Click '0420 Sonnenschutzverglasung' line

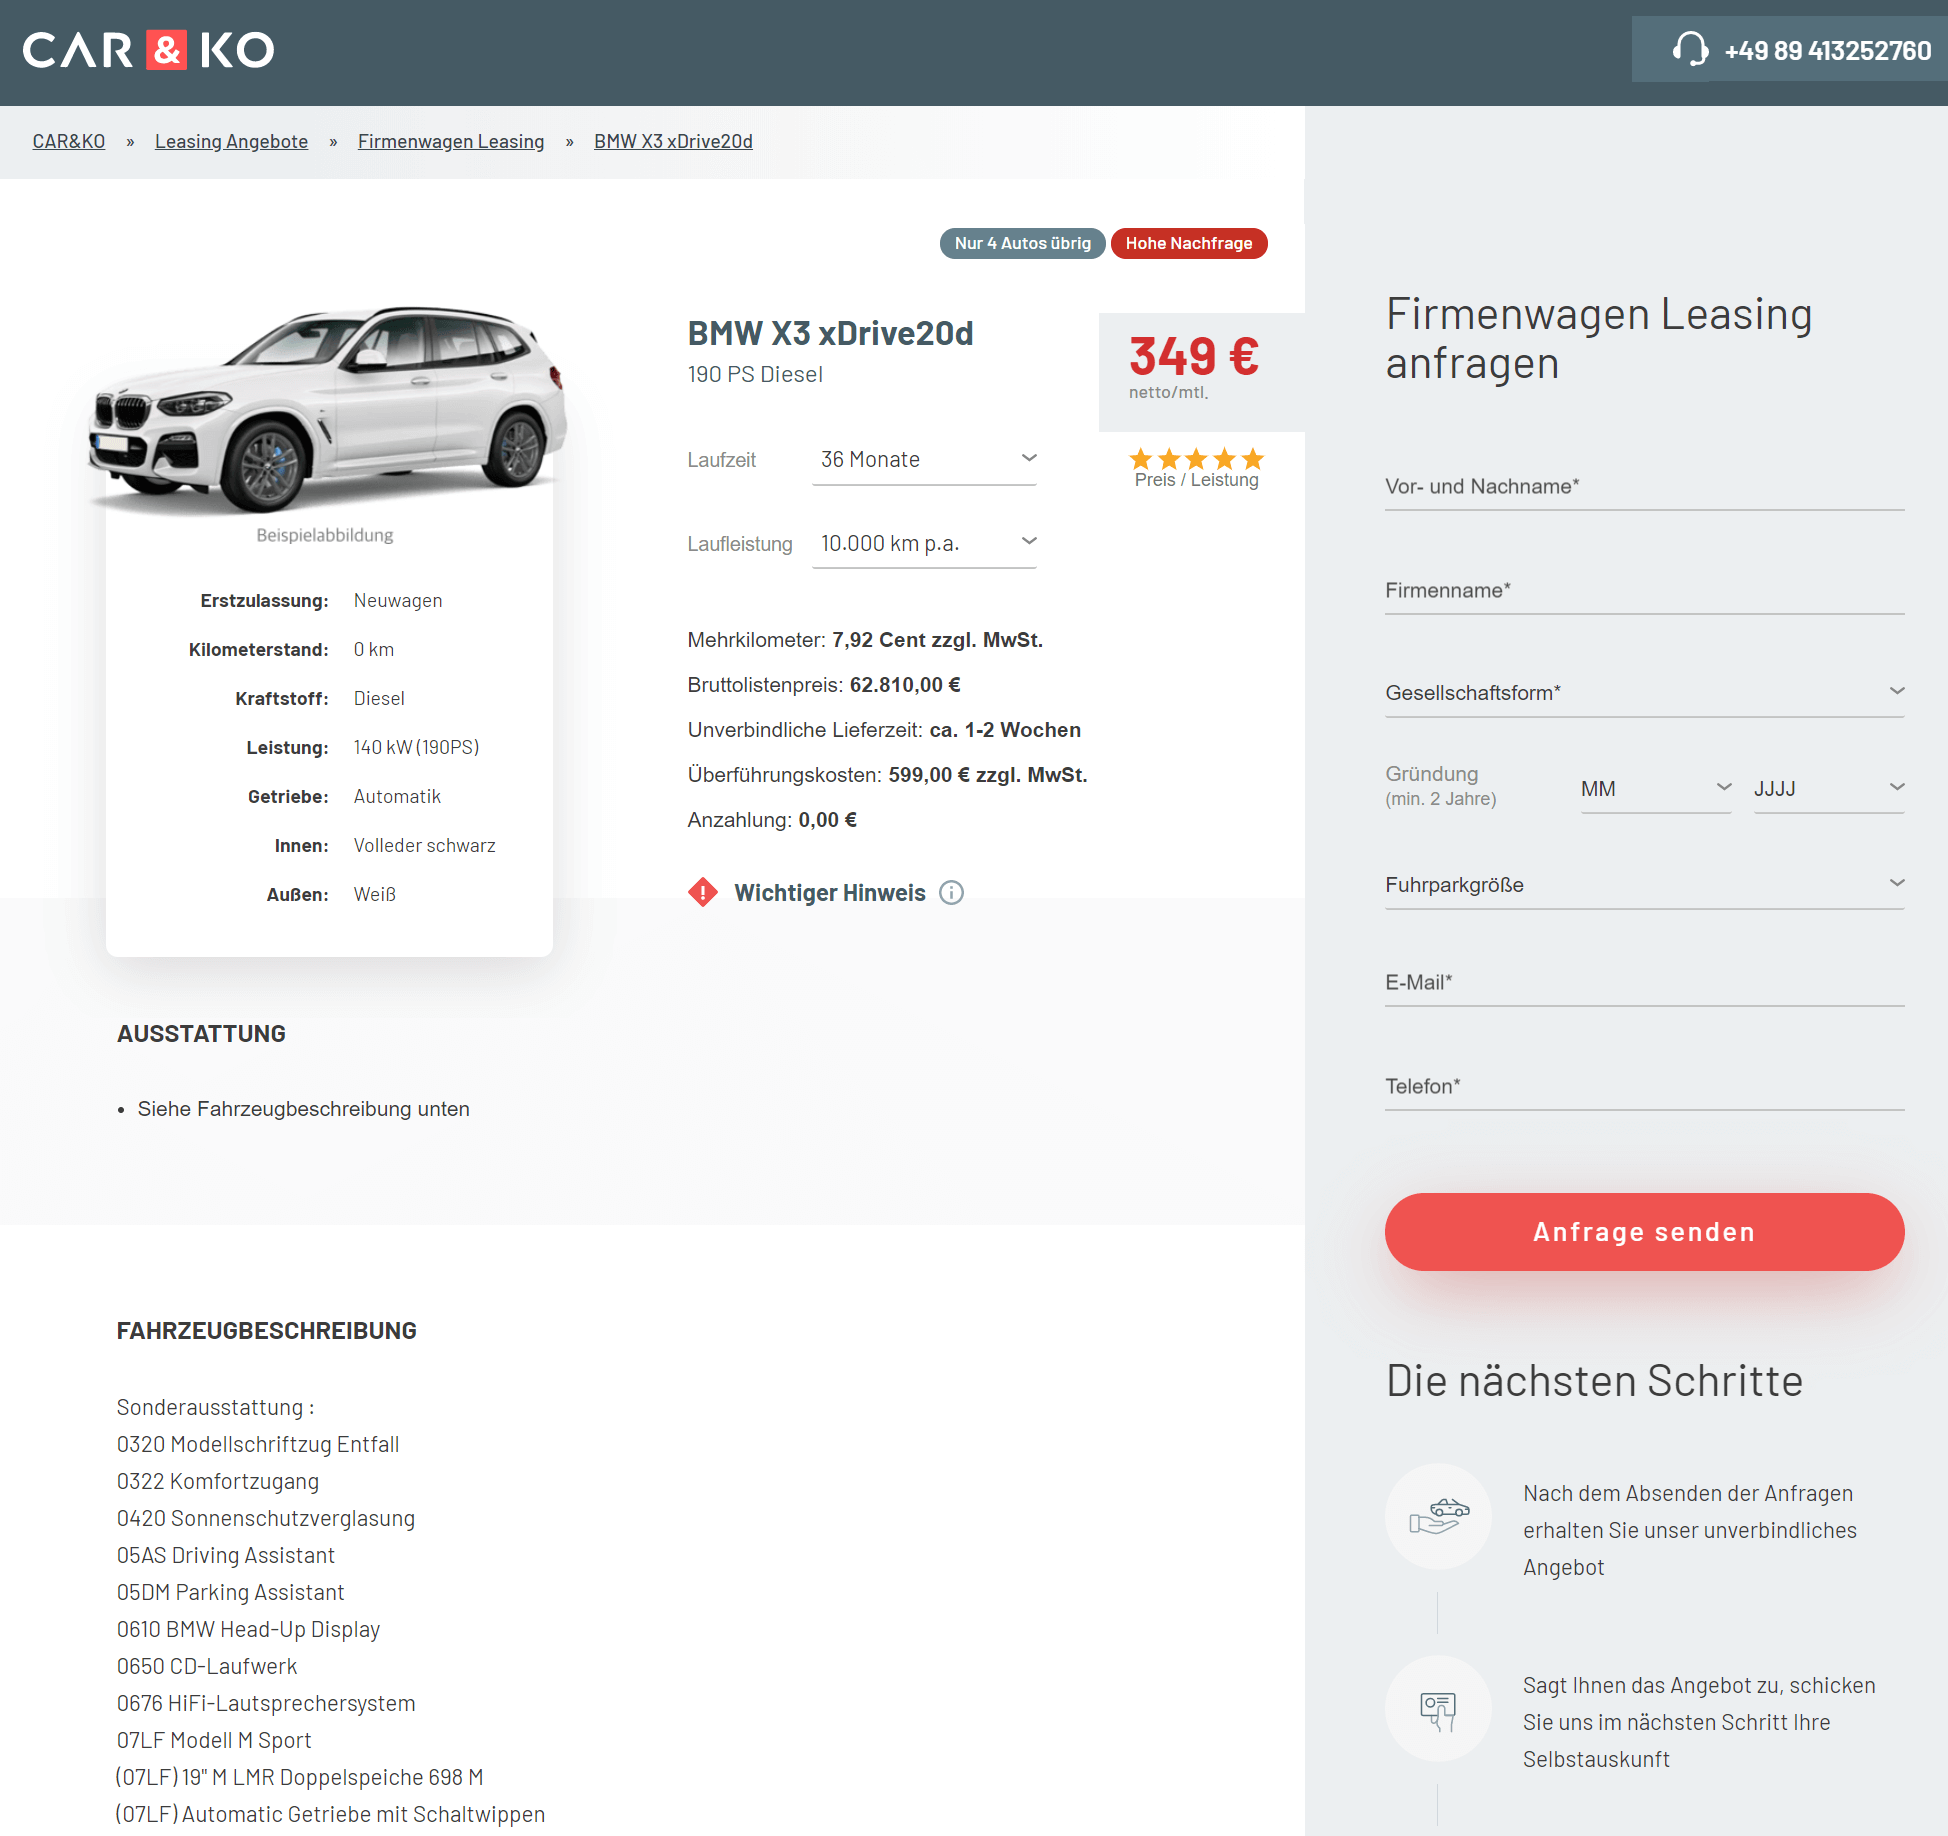click(x=266, y=1518)
